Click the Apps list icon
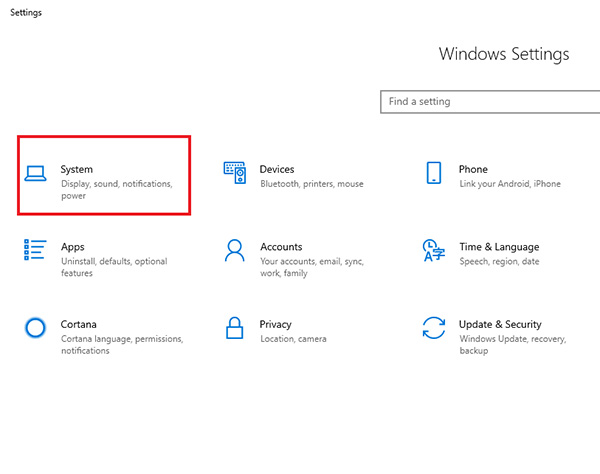The image size is (600, 474). coord(36,250)
